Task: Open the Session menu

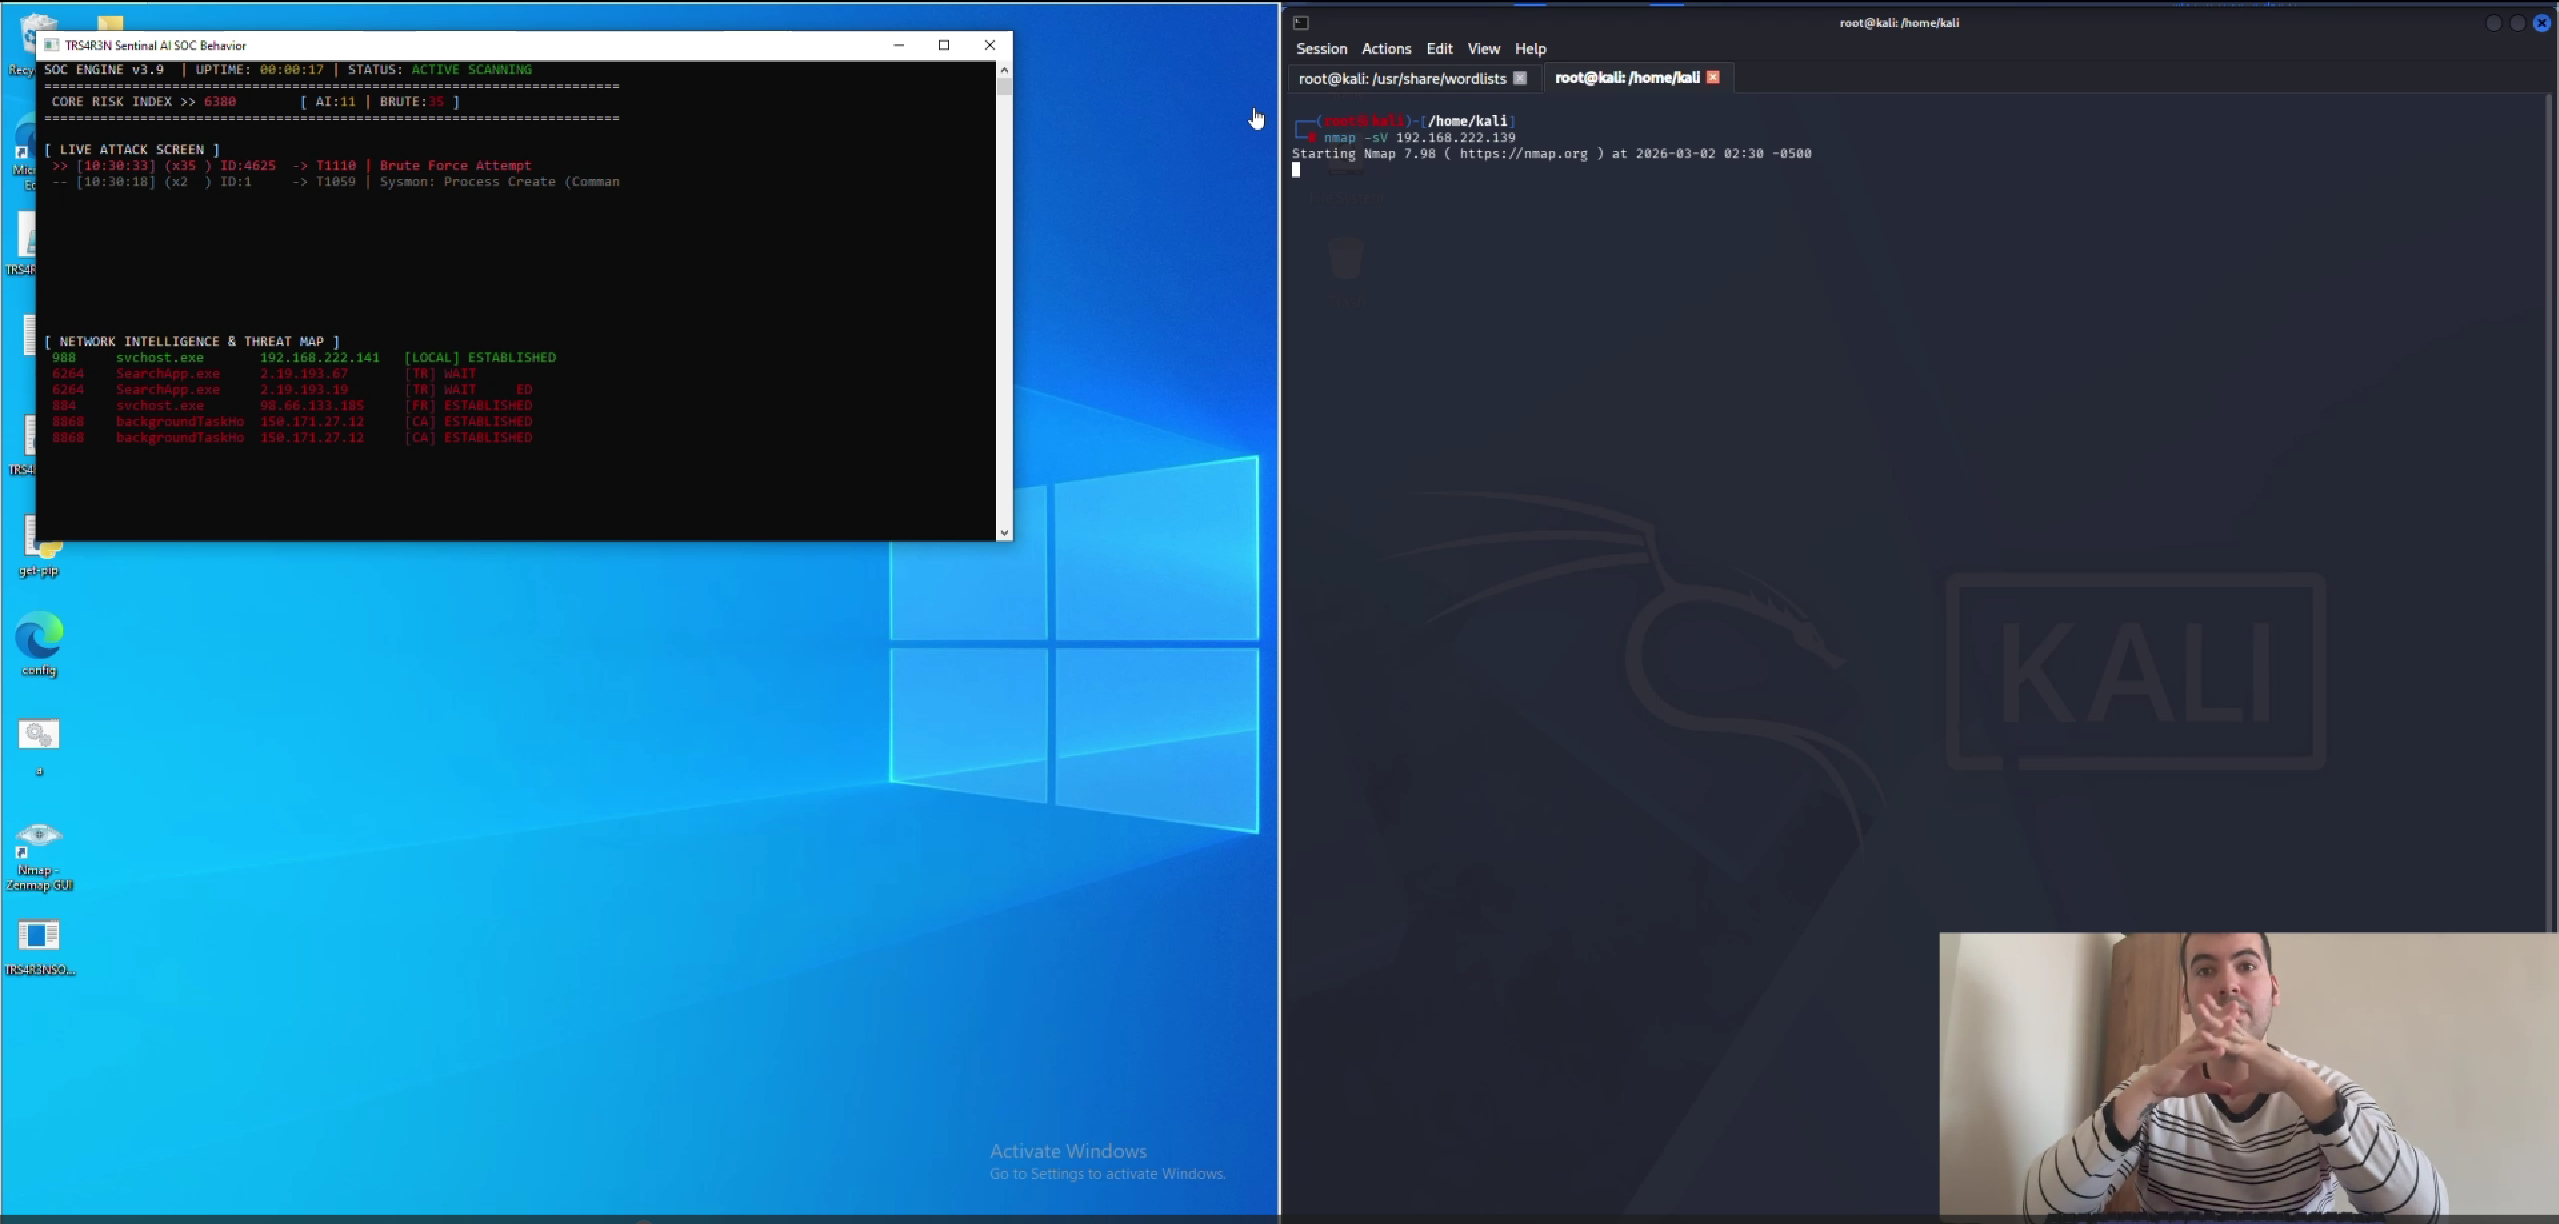Action: [1321, 49]
